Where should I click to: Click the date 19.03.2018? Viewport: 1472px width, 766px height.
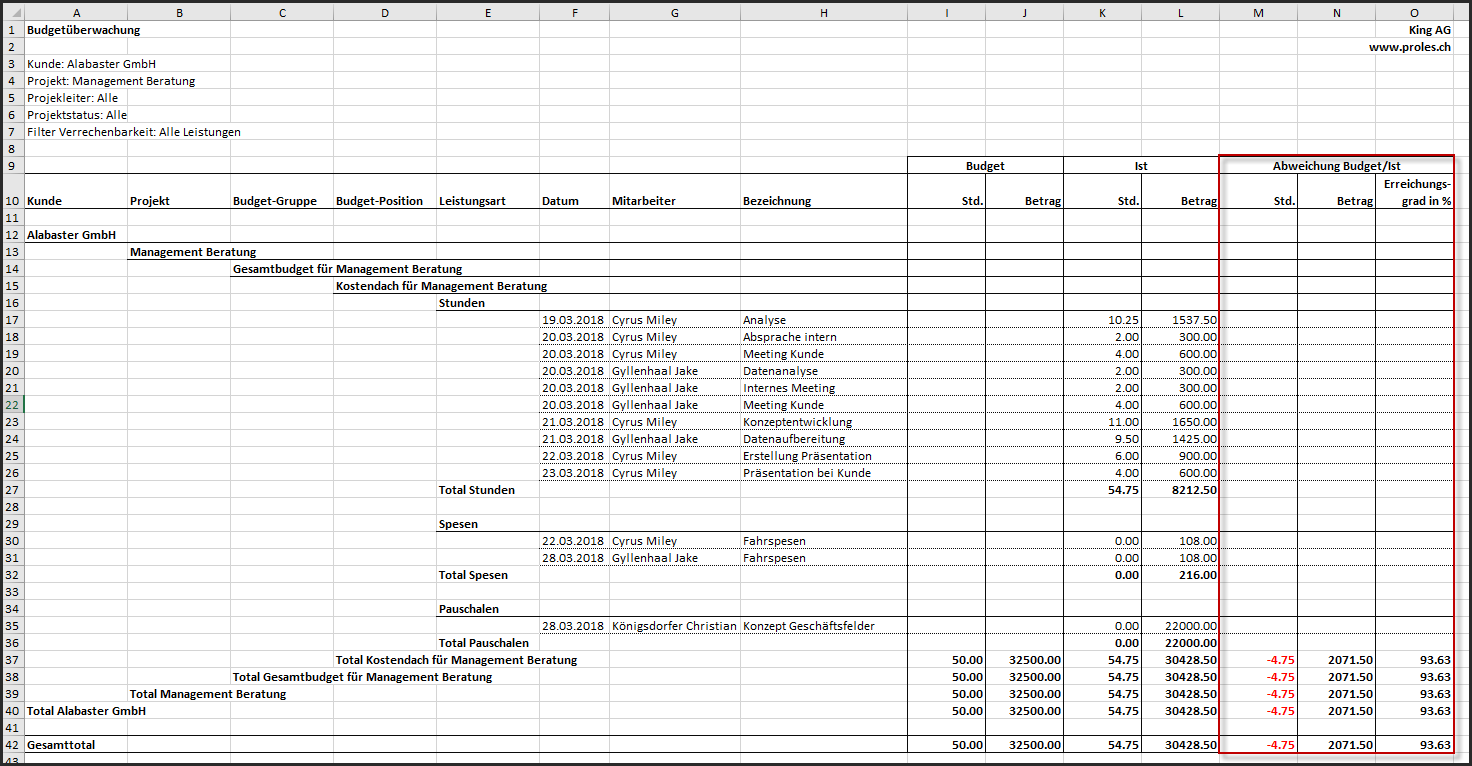573,320
